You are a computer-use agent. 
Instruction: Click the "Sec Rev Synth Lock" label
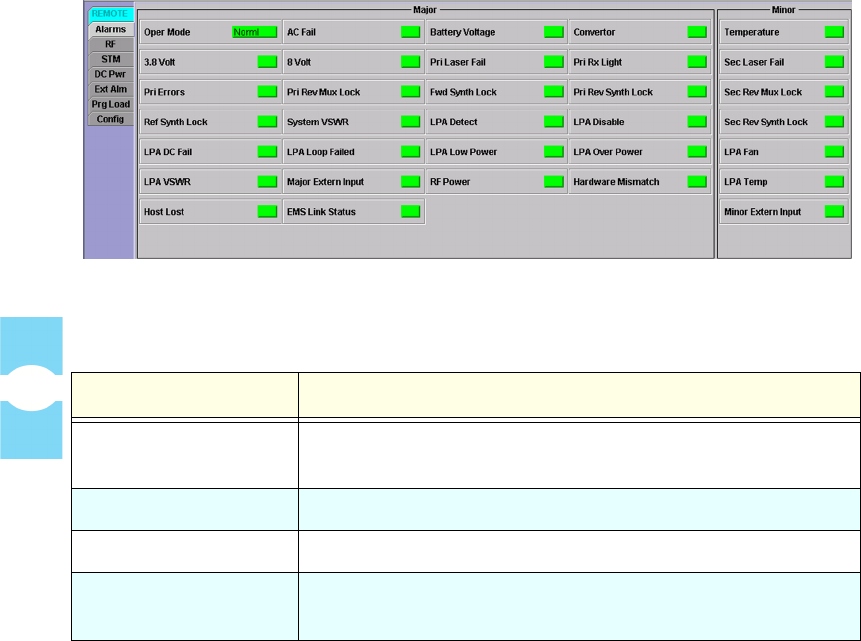pyautogui.click(x=765, y=122)
